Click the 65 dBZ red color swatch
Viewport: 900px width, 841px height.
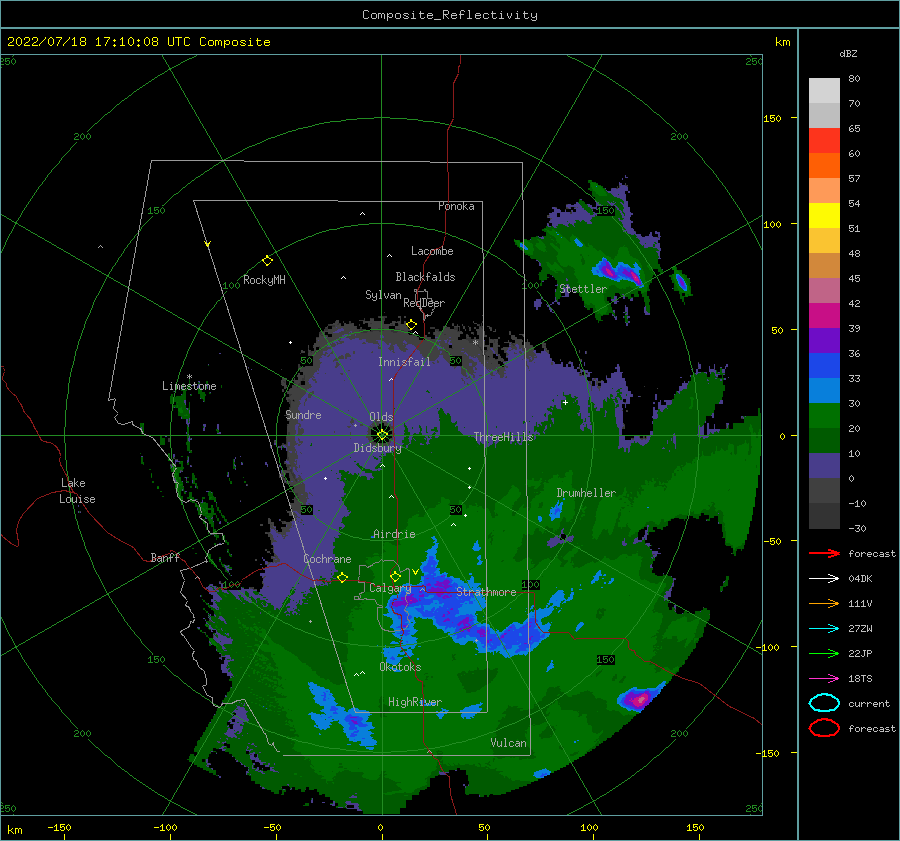(824, 140)
